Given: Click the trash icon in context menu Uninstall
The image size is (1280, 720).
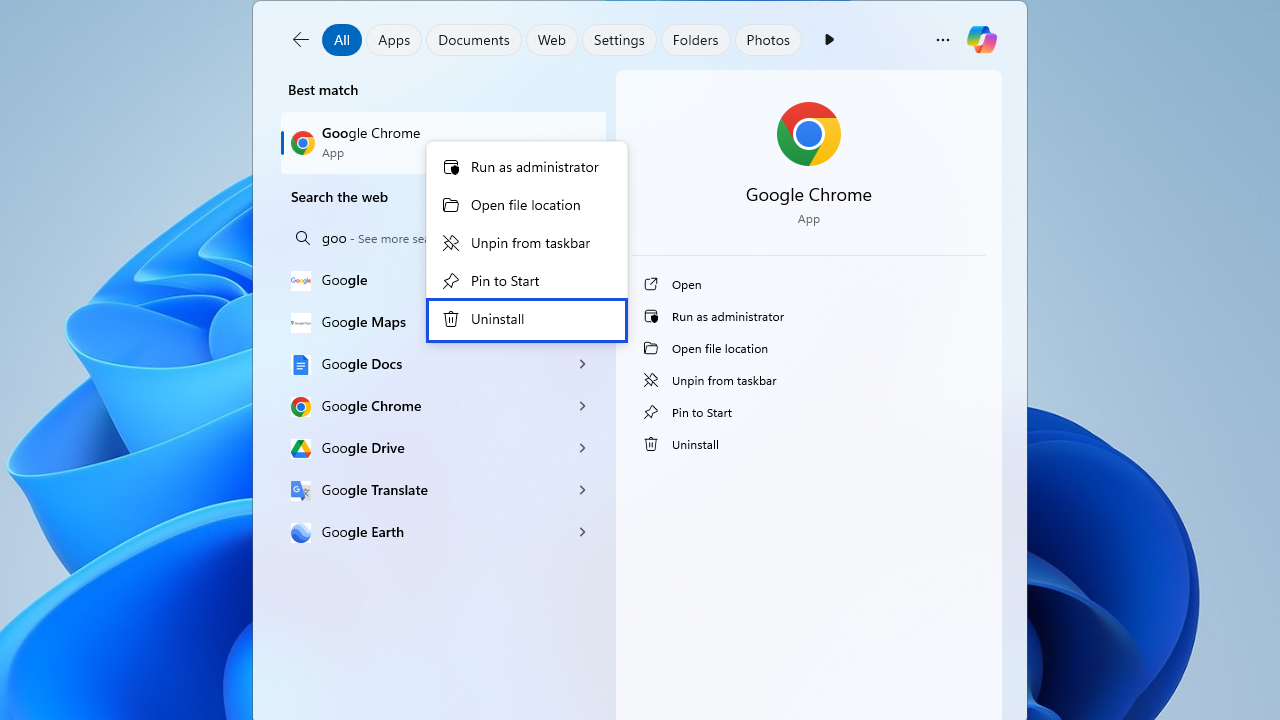Looking at the screenshot, I should (x=451, y=319).
